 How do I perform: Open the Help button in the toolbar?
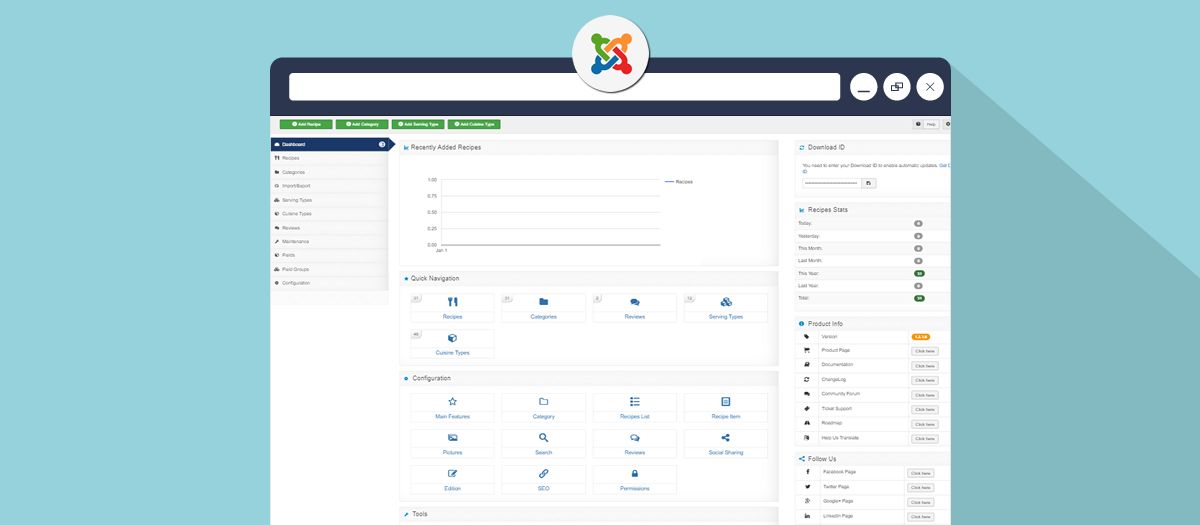(926, 124)
